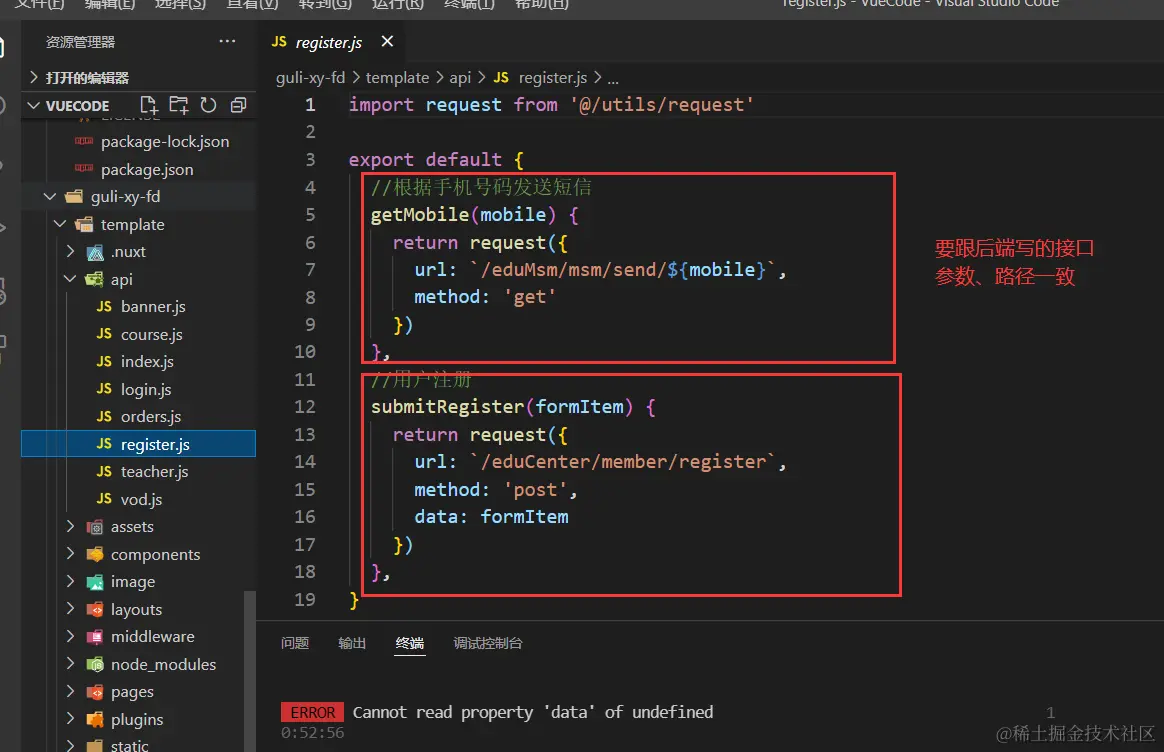Click the template breadcrumb segment
The image size is (1164, 752).
(x=397, y=77)
